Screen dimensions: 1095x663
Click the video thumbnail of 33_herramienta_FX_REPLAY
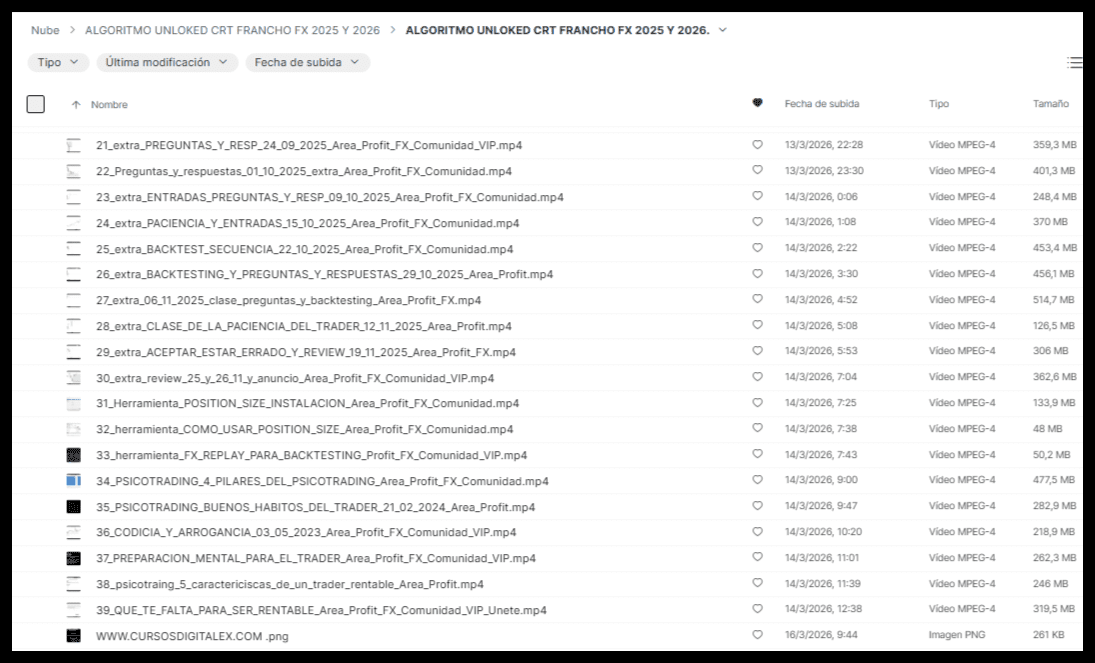(73, 455)
